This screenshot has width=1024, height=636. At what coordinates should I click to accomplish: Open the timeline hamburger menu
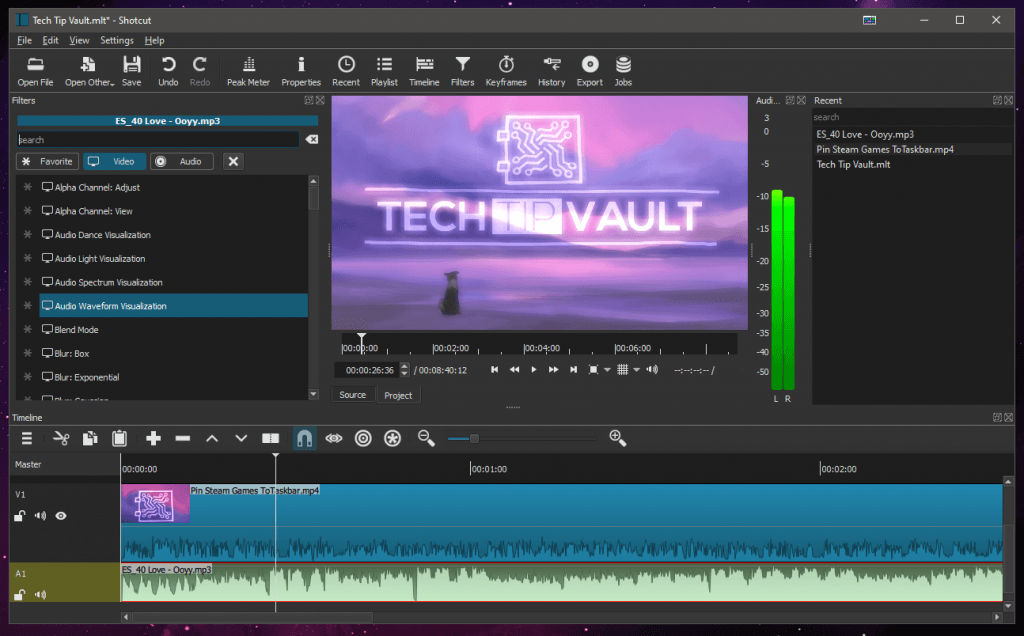point(27,438)
